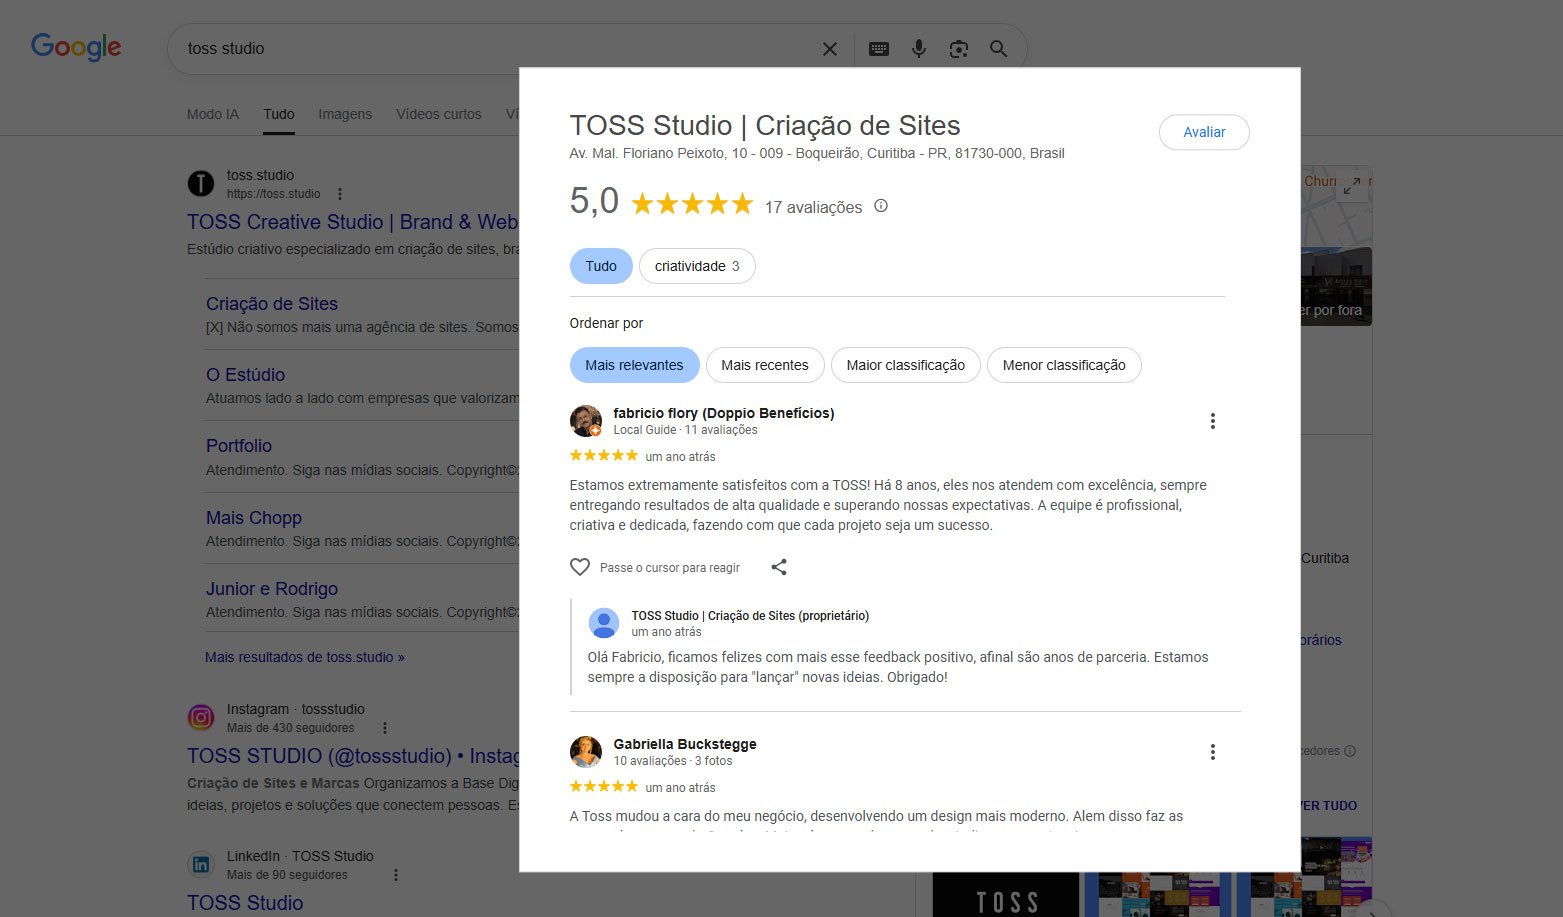Open the TOSS Creative Studio result title

[353, 222]
